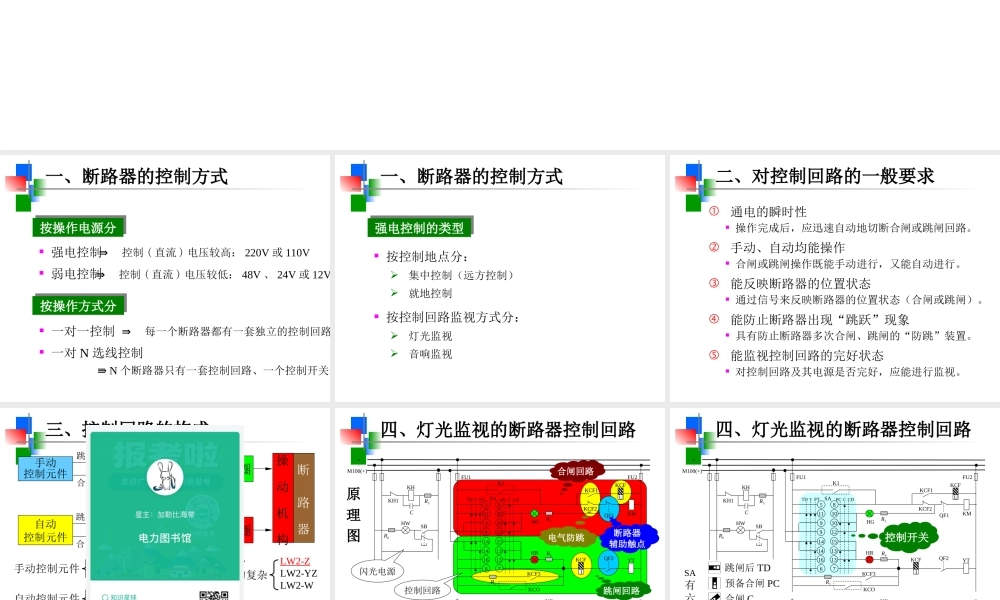The width and height of the screenshot is (1000, 600).
Task: Expand the 按操作电源分 section header
Action: 79,227
